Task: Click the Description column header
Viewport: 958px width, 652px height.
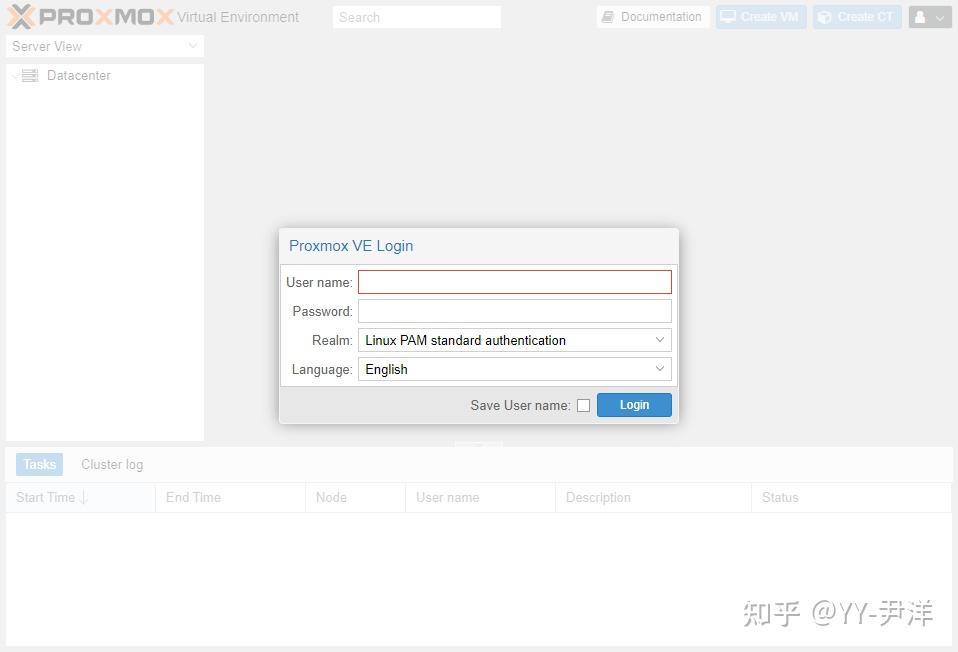Action: pos(653,497)
